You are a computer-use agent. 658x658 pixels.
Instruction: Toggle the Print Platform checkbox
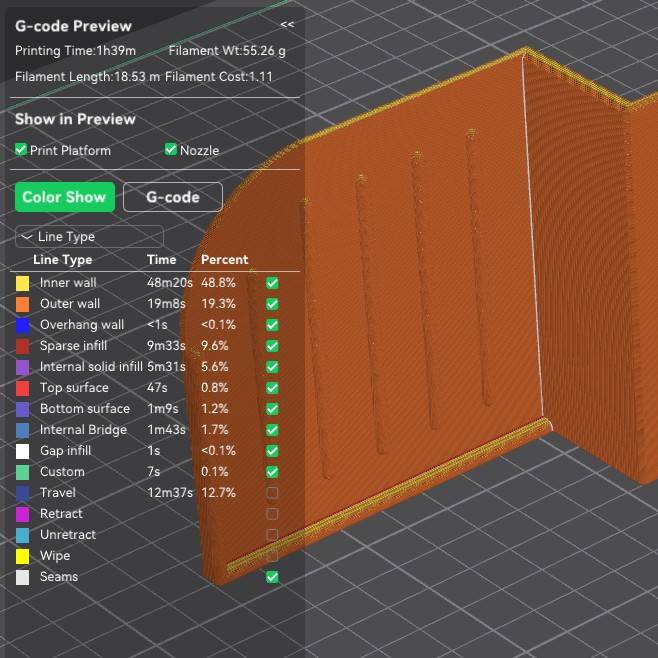pos(21,149)
